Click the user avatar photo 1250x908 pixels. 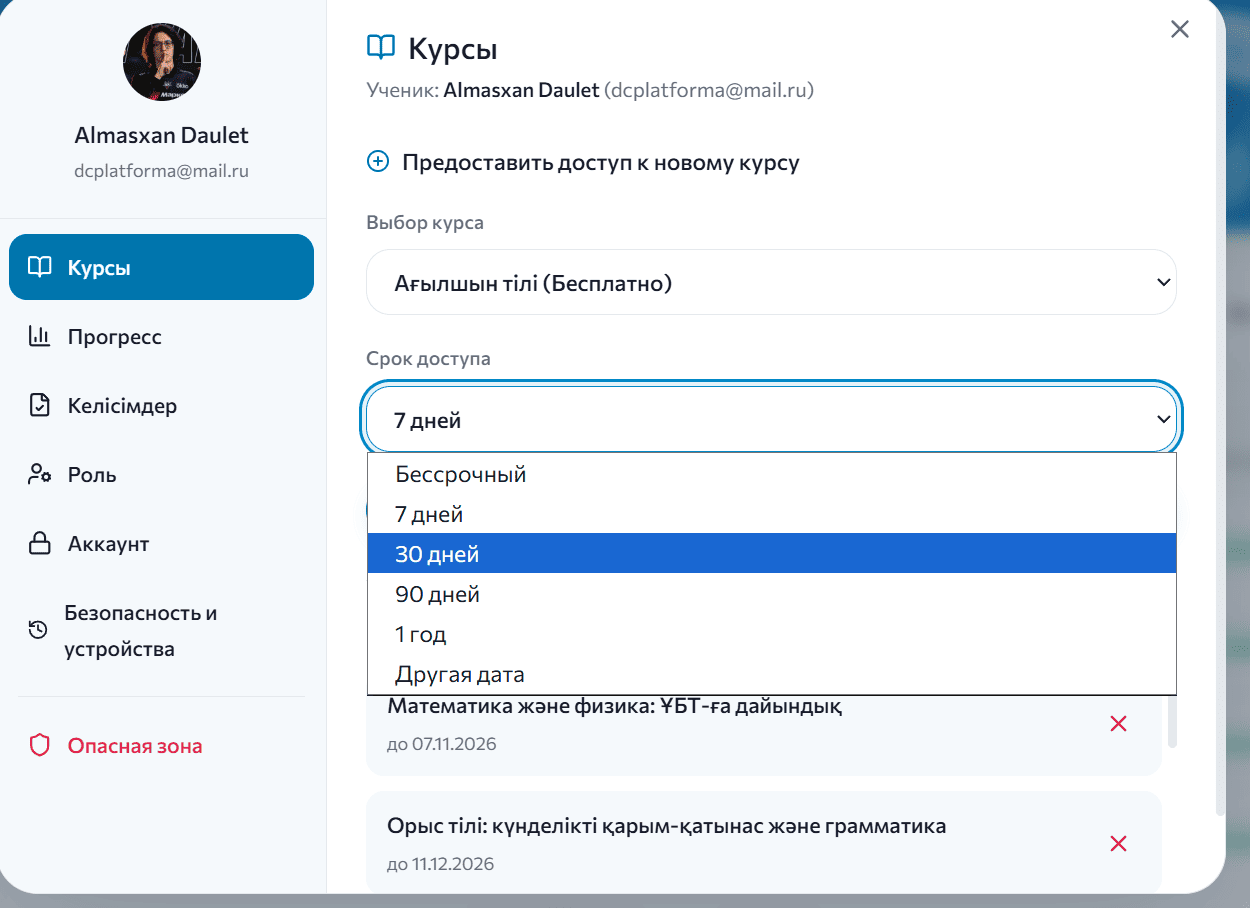click(161, 62)
